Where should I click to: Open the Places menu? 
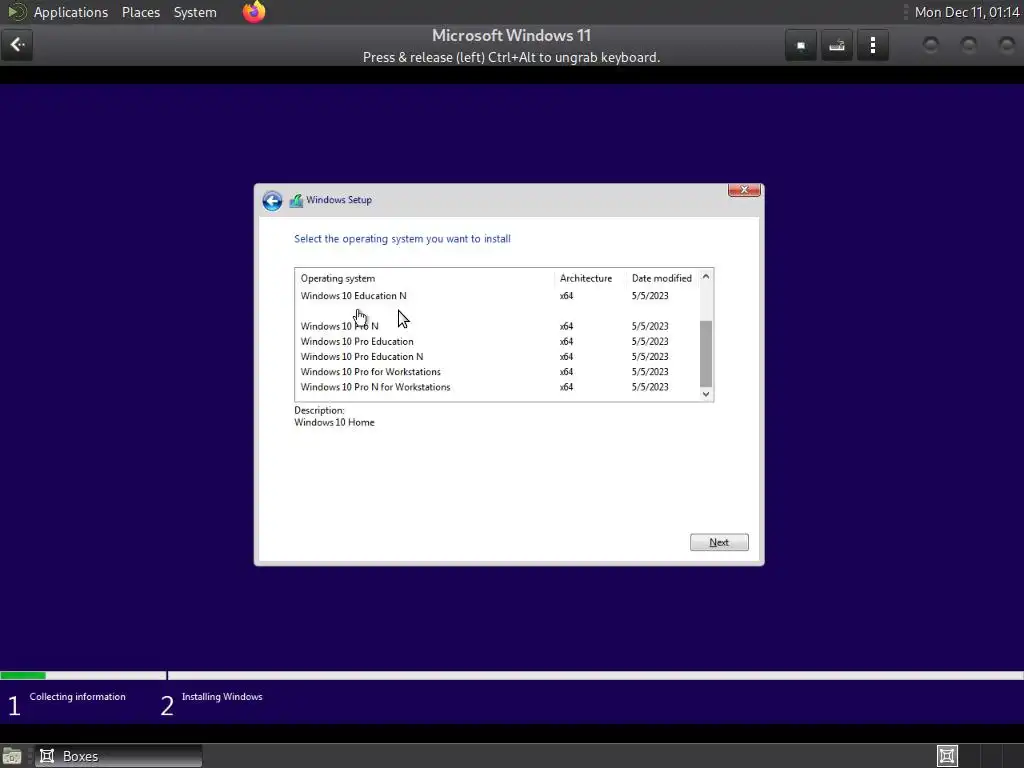tap(141, 12)
